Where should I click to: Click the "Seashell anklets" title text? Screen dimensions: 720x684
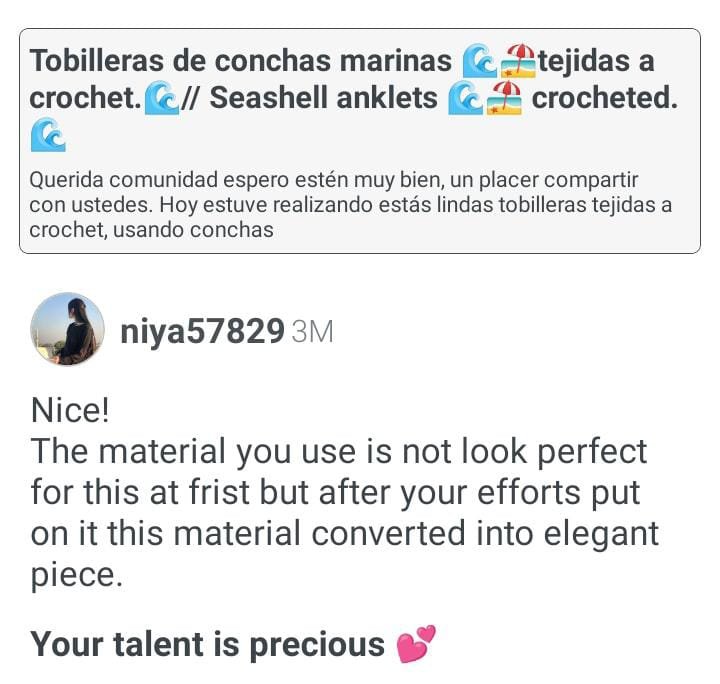pos(323,98)
